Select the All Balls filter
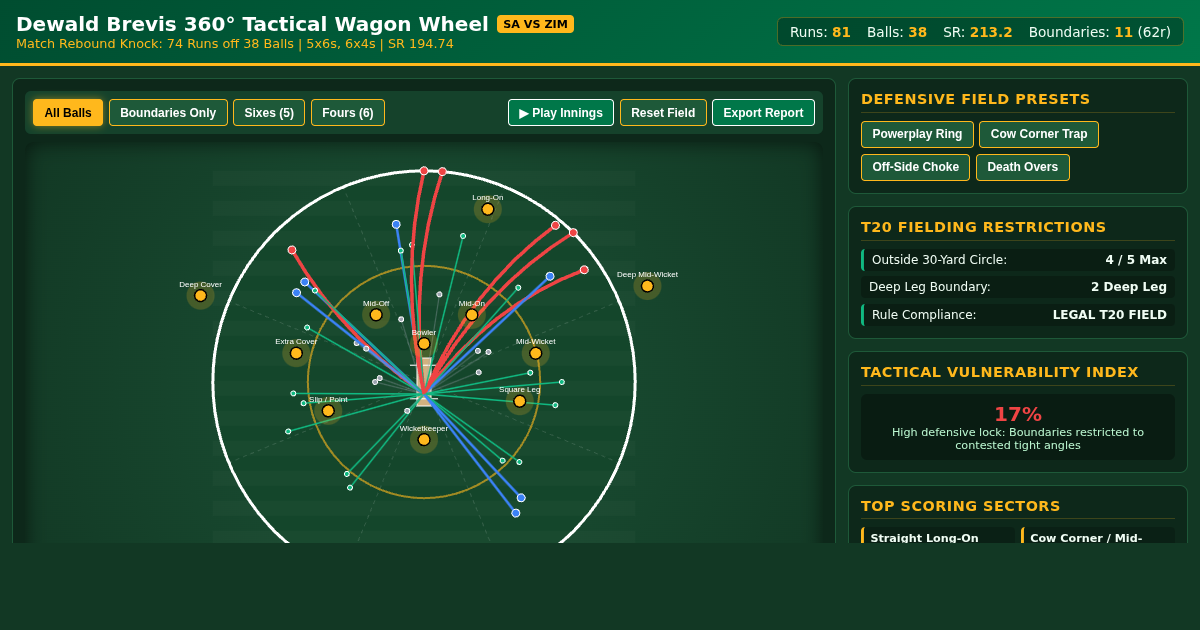Screen dimensions: 1200x630 [x=68, y=113]
